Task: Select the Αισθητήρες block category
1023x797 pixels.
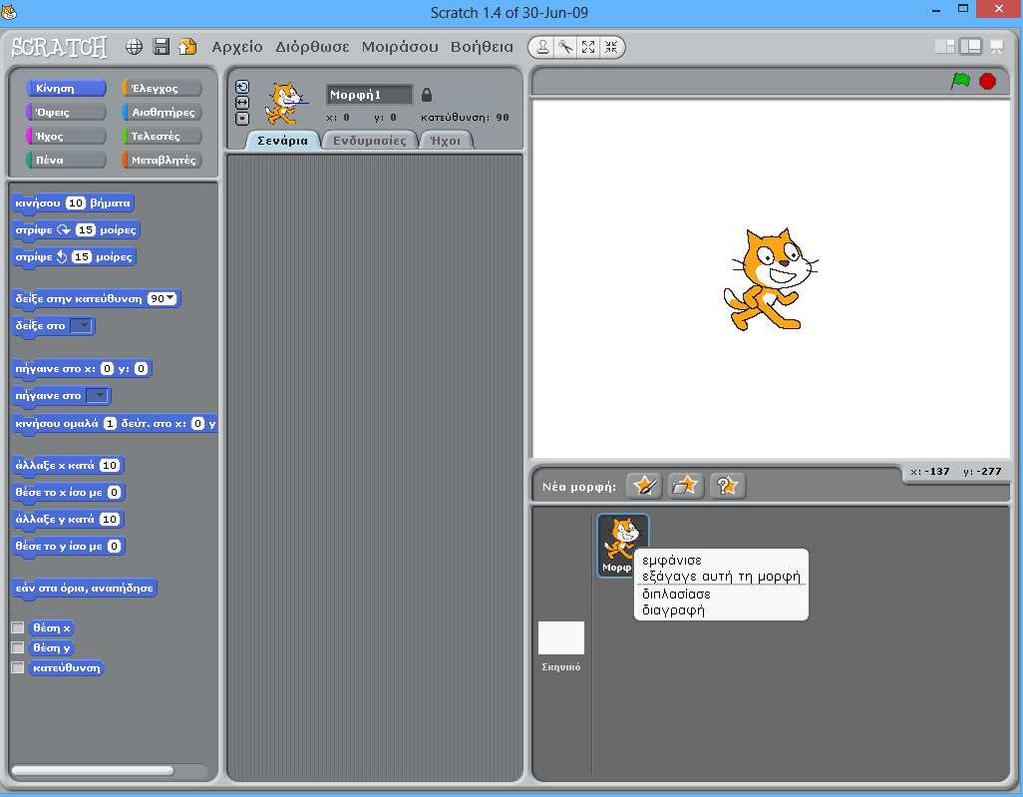Action: [x=162, y=112]
